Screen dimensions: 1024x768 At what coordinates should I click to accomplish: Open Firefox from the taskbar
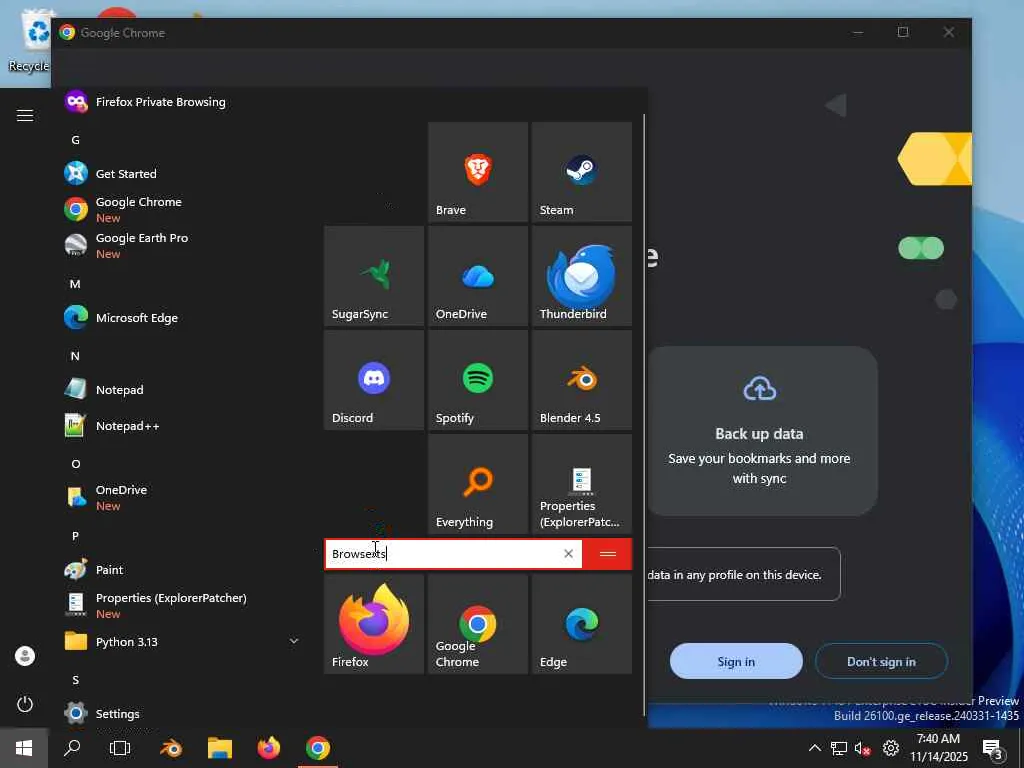coord(268,748)
